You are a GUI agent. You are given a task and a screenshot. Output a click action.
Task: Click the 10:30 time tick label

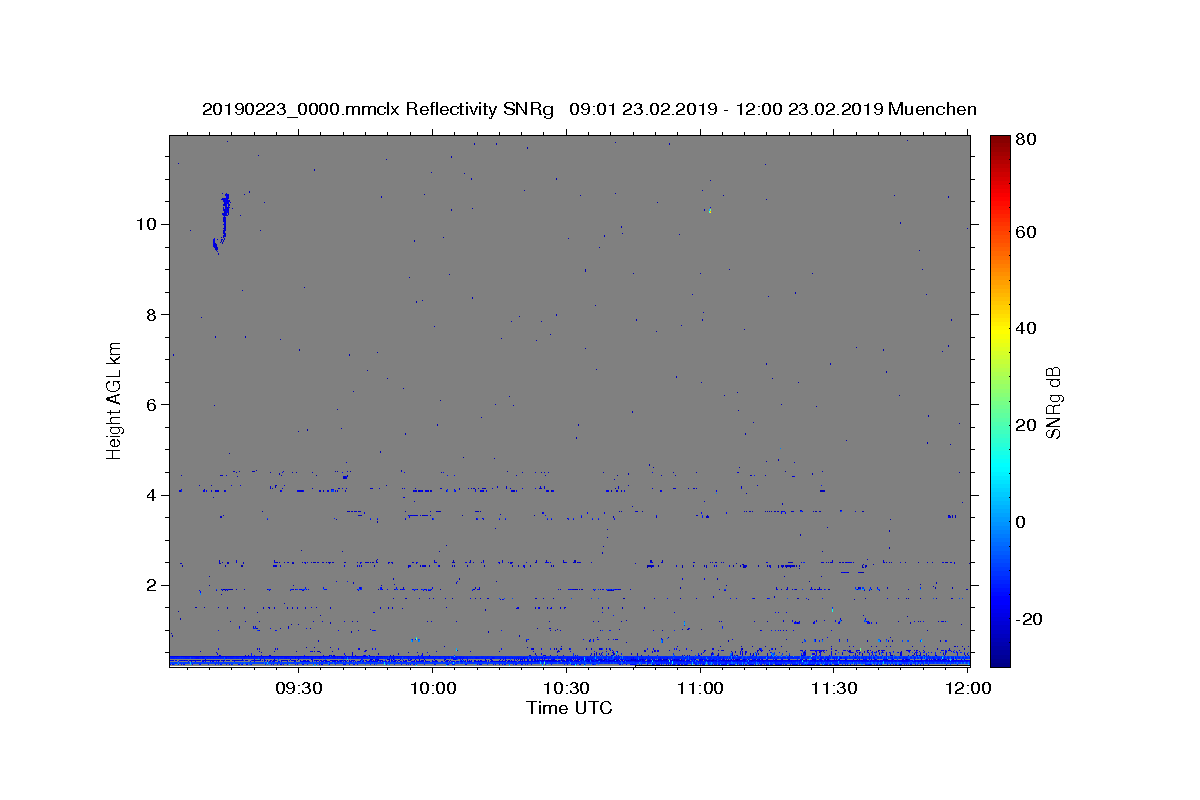566,688
